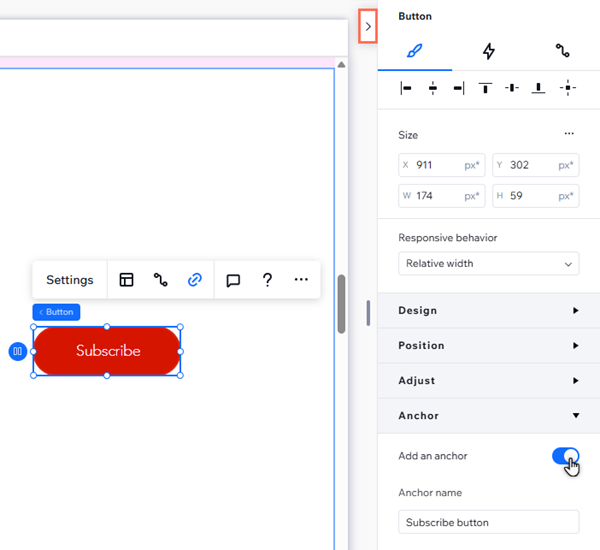Select the red Subscribe button

point(107,351)
